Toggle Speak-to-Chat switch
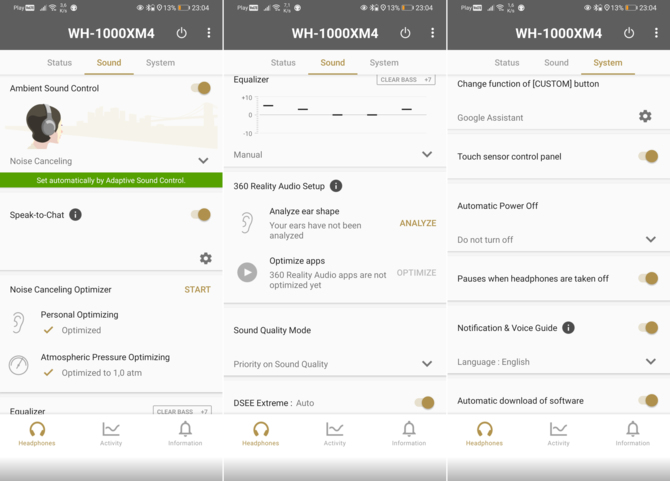 coord(201,214)
